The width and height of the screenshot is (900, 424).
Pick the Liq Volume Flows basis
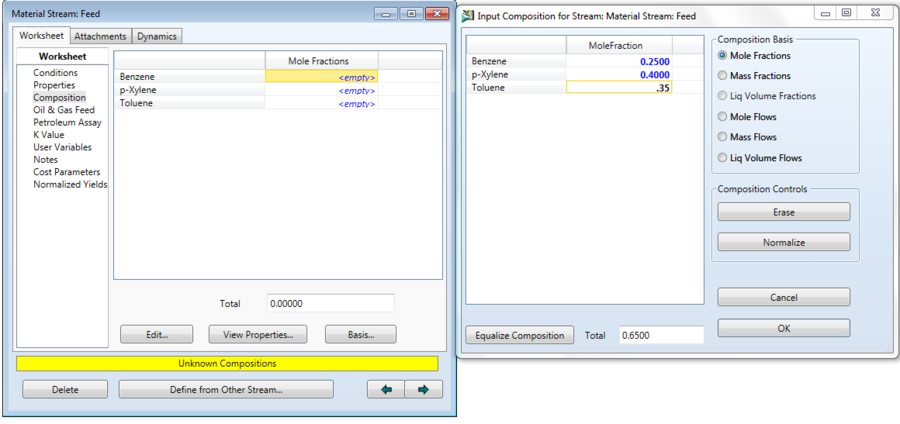click(x=723, y=158)
